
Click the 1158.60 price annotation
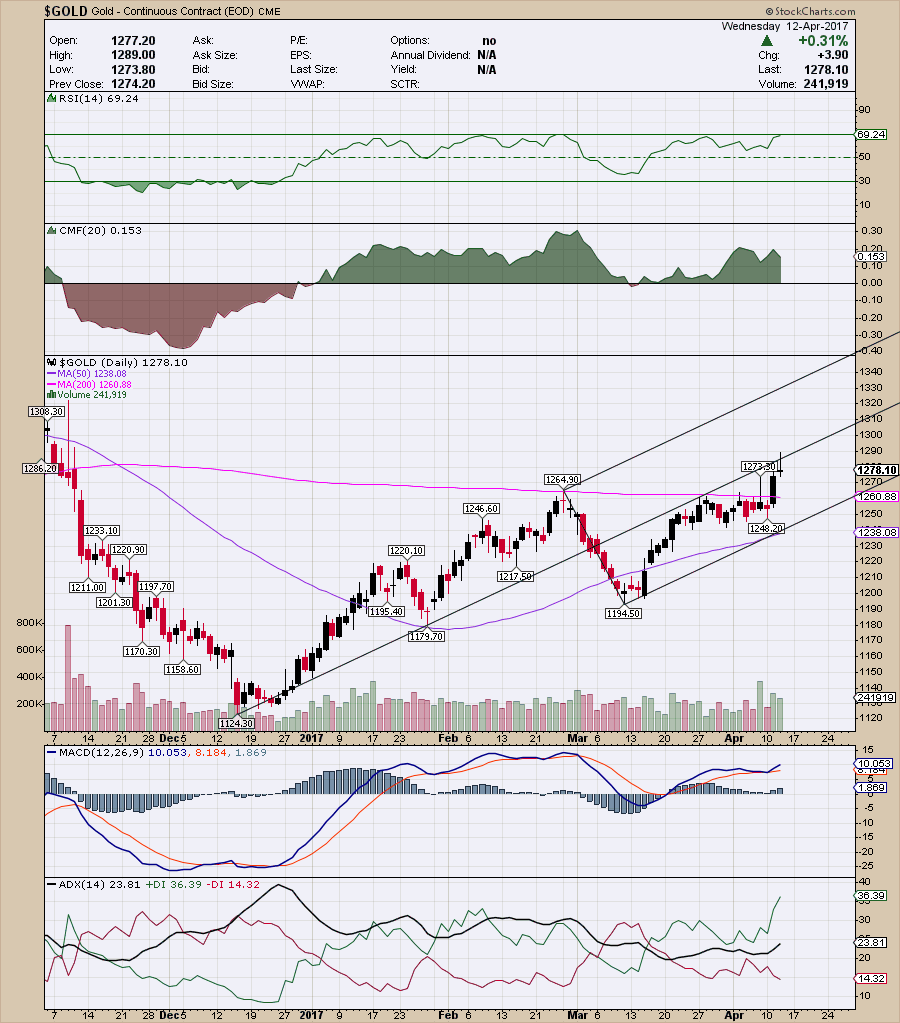click(x=182, y=669)
